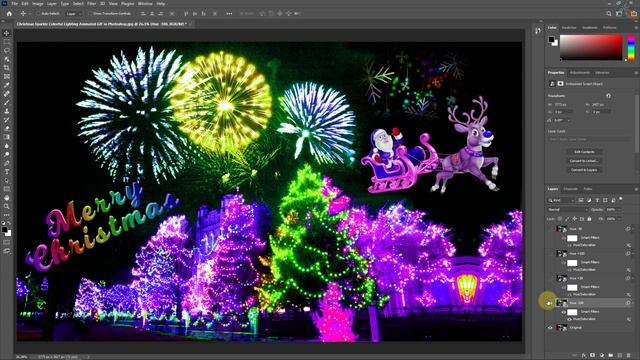This screenshot has width=640, height=360.
Task: Open the Auto-Select Layer dropdown
Action: click(x=73, y=13)
